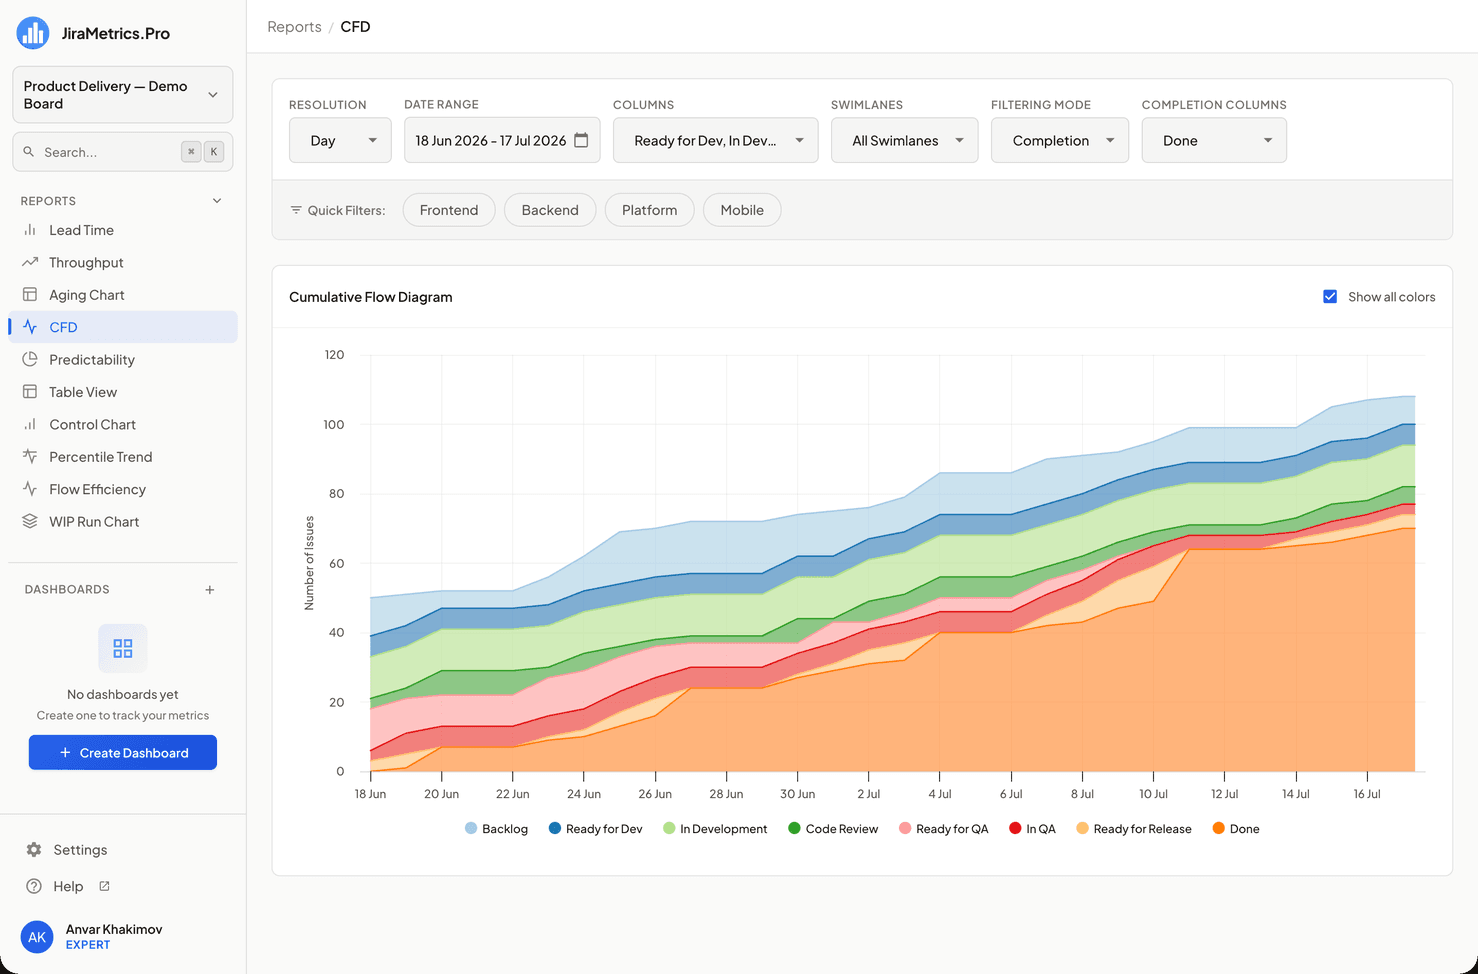Click the JiraMetrics.Pro logo icon
Viewport: 1478px width, 974px height.
(33, 33)
